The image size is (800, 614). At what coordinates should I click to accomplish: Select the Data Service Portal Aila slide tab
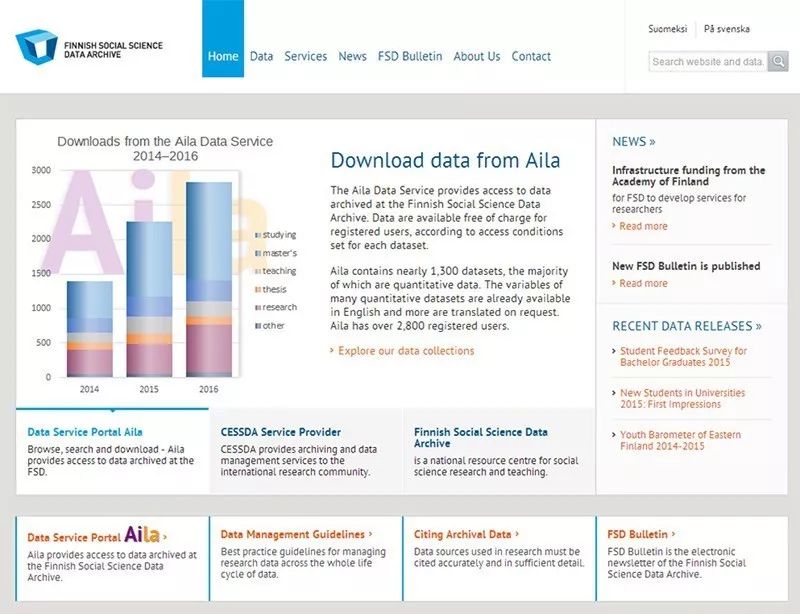[x=112, y=451]
